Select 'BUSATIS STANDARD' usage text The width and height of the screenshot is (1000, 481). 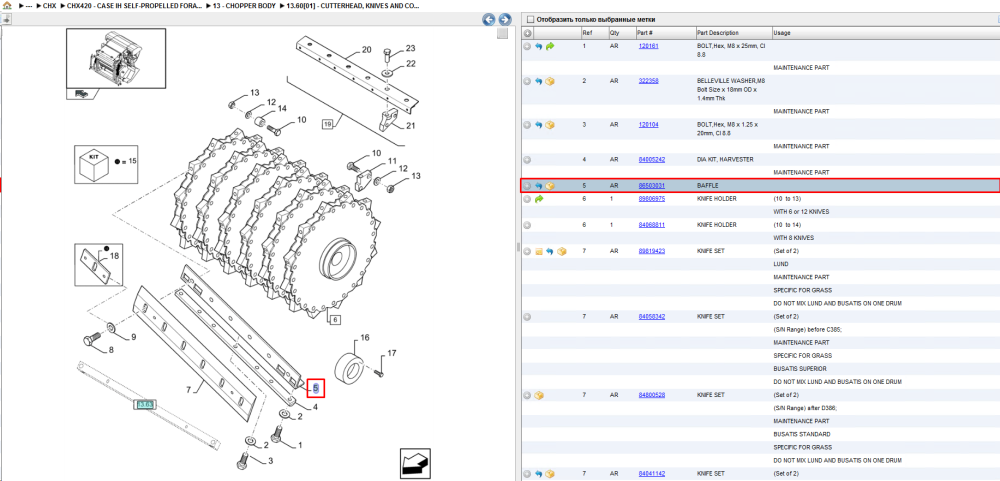[x=801, y=434]
